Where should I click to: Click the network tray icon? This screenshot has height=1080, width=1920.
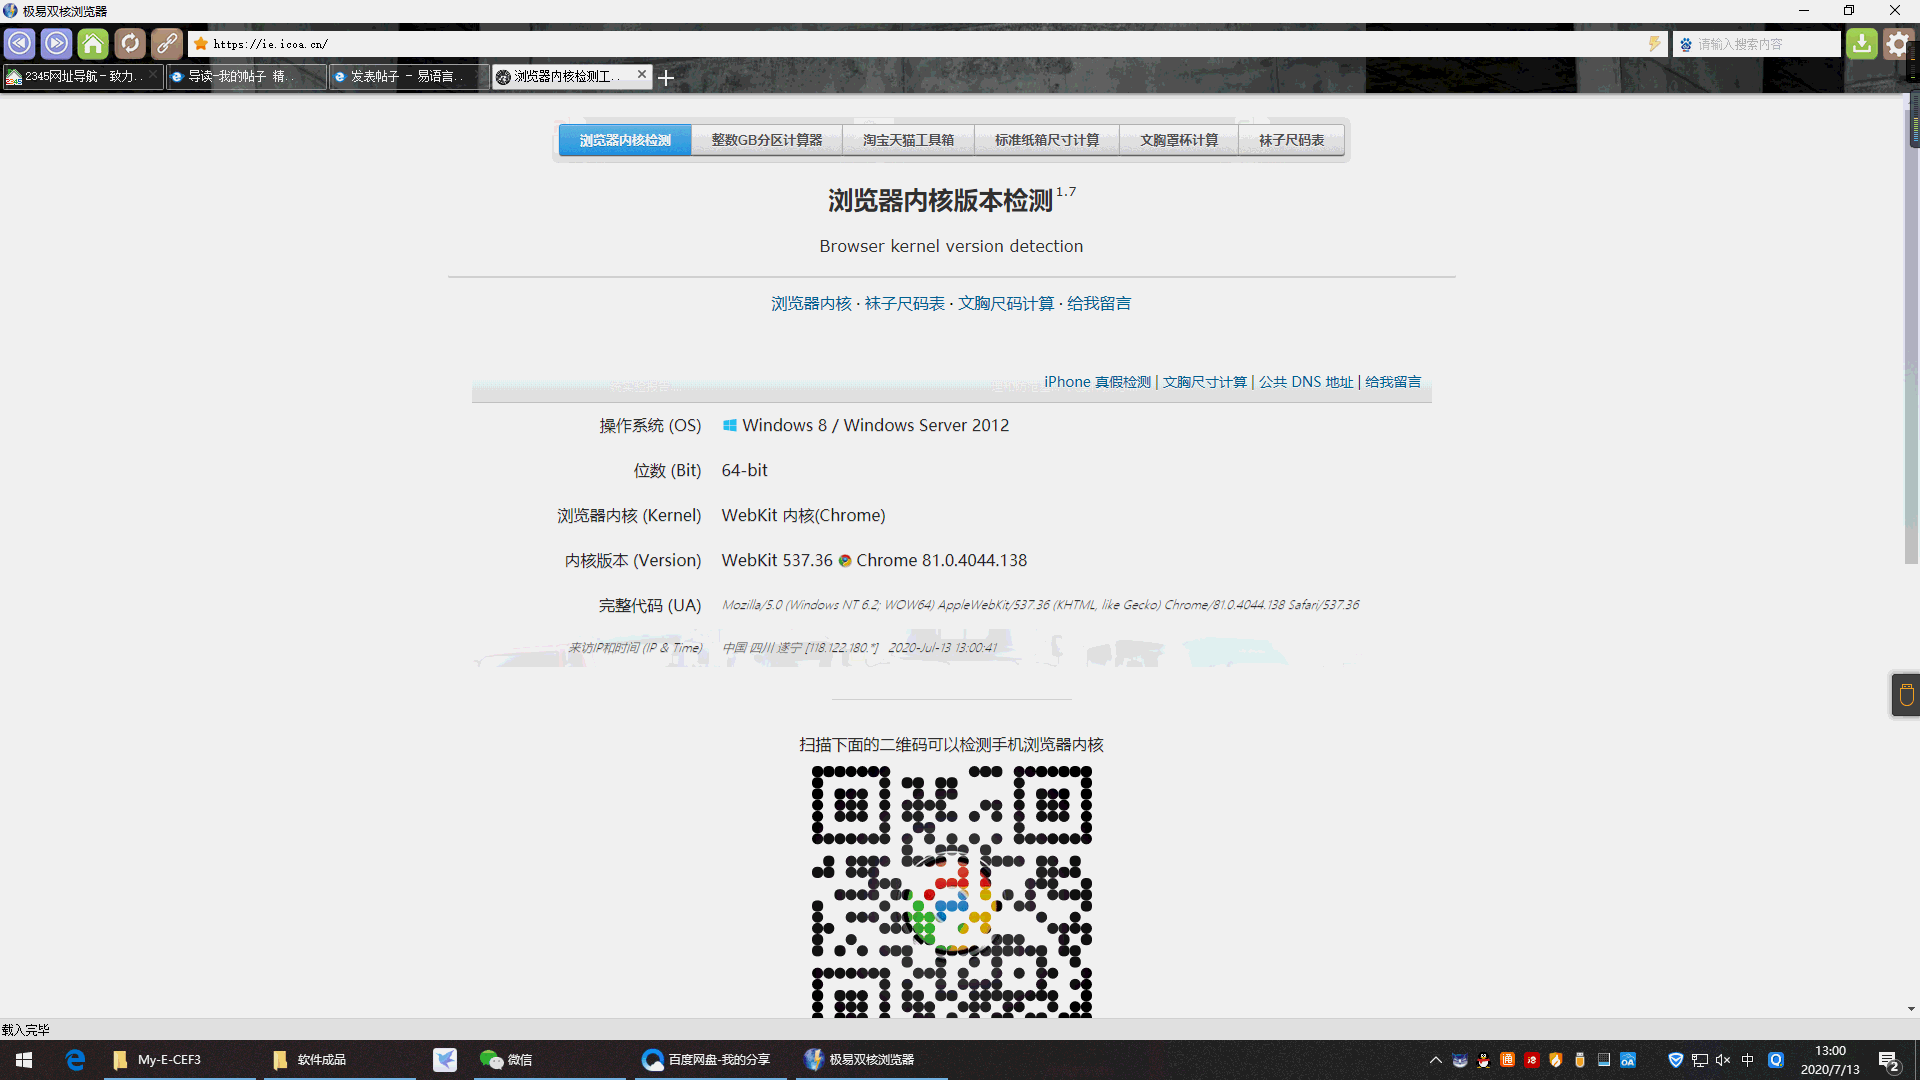[1699, 1060]
